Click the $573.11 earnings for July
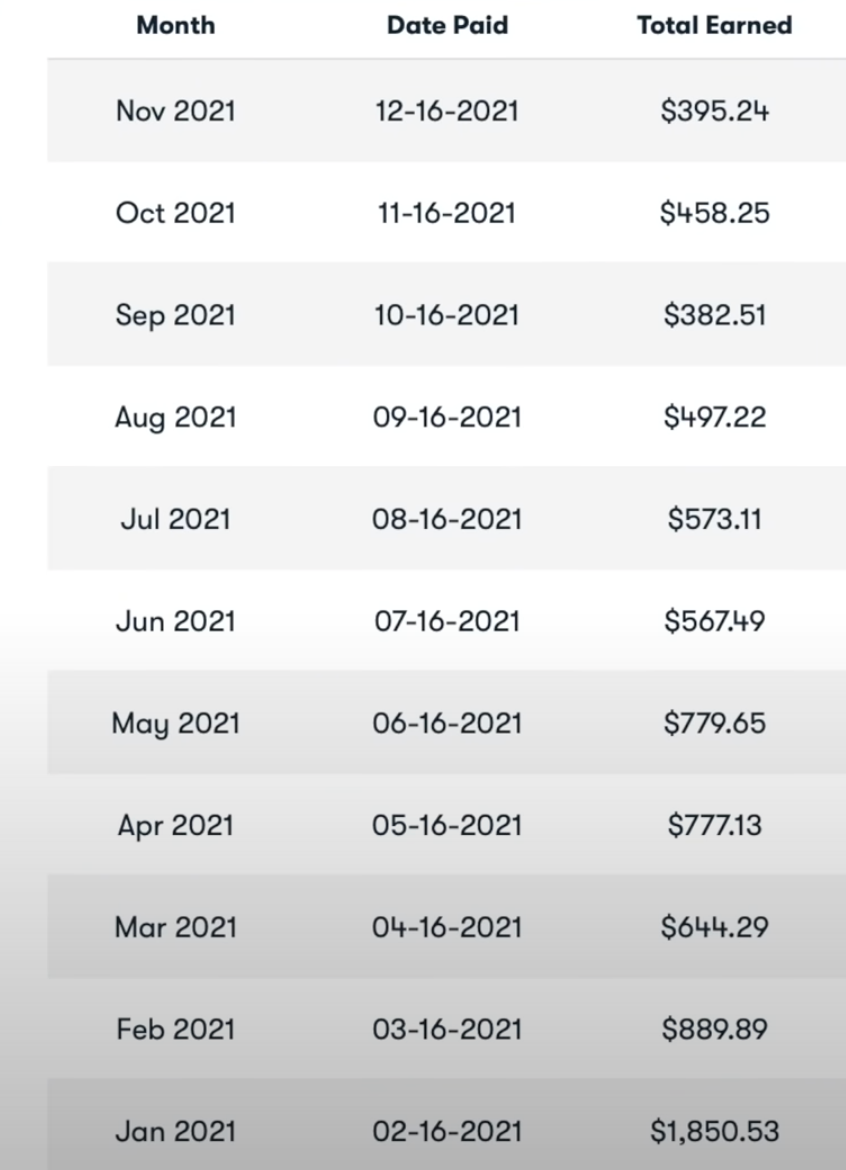This screenshot has width=846, height=1170. (714, 519)
